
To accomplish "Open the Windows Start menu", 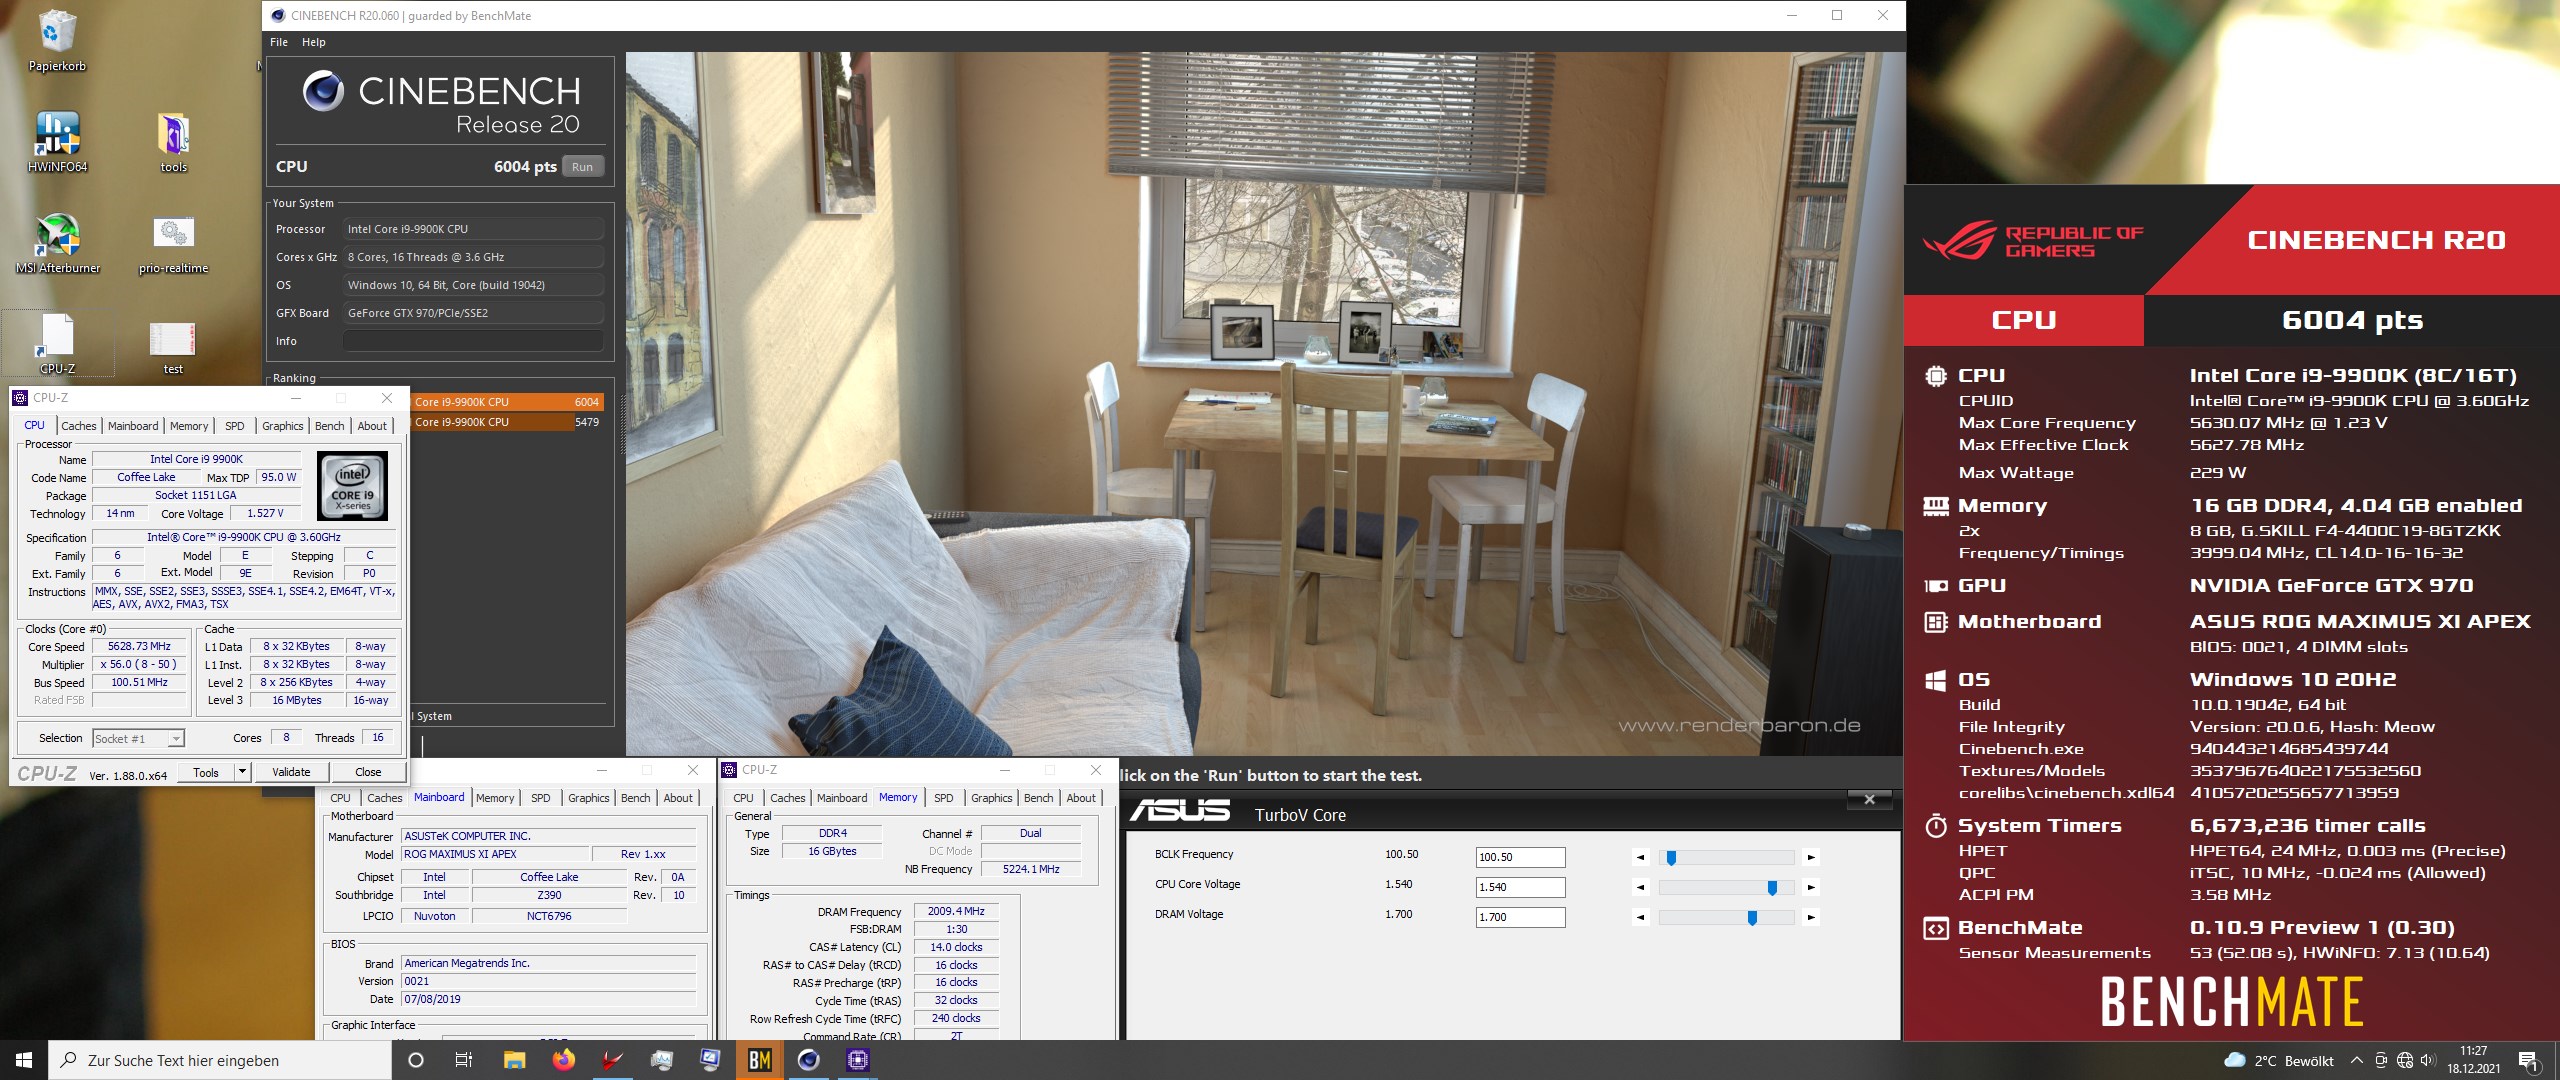I will click(x=24, y=1060).
